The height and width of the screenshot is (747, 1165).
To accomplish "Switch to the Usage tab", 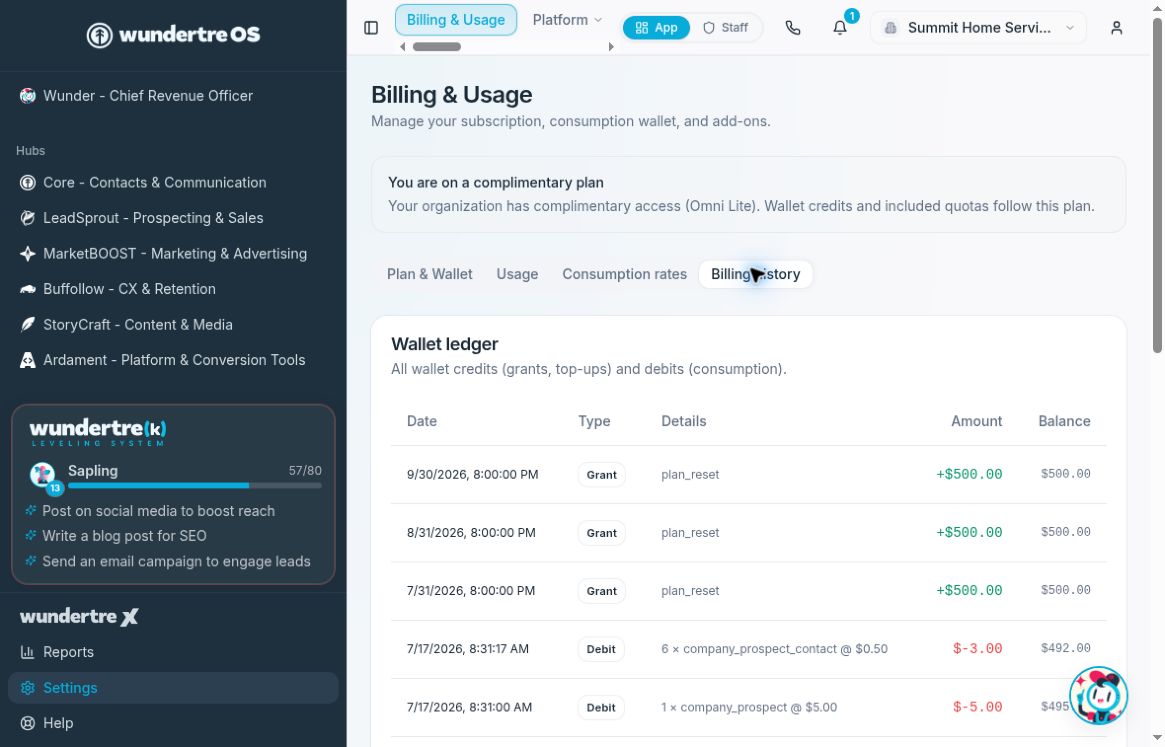I will click(x=517, y=274).
